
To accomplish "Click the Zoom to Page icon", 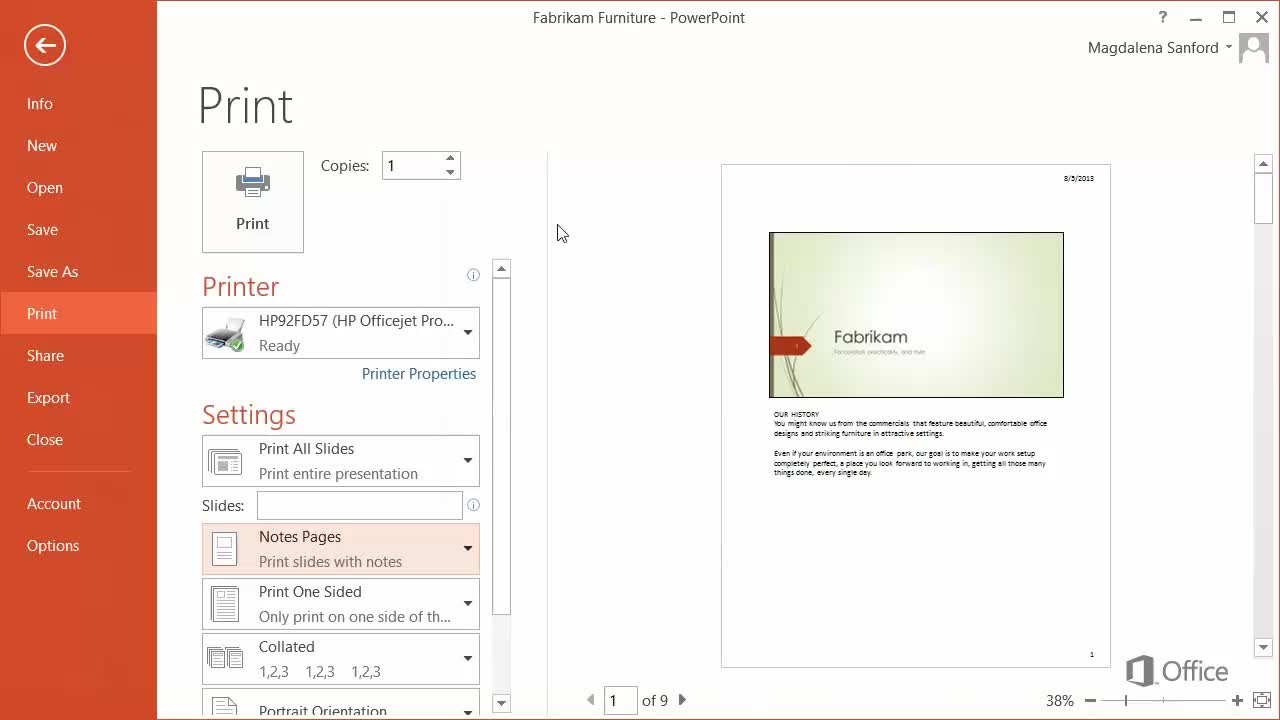I will point(1261,701).
